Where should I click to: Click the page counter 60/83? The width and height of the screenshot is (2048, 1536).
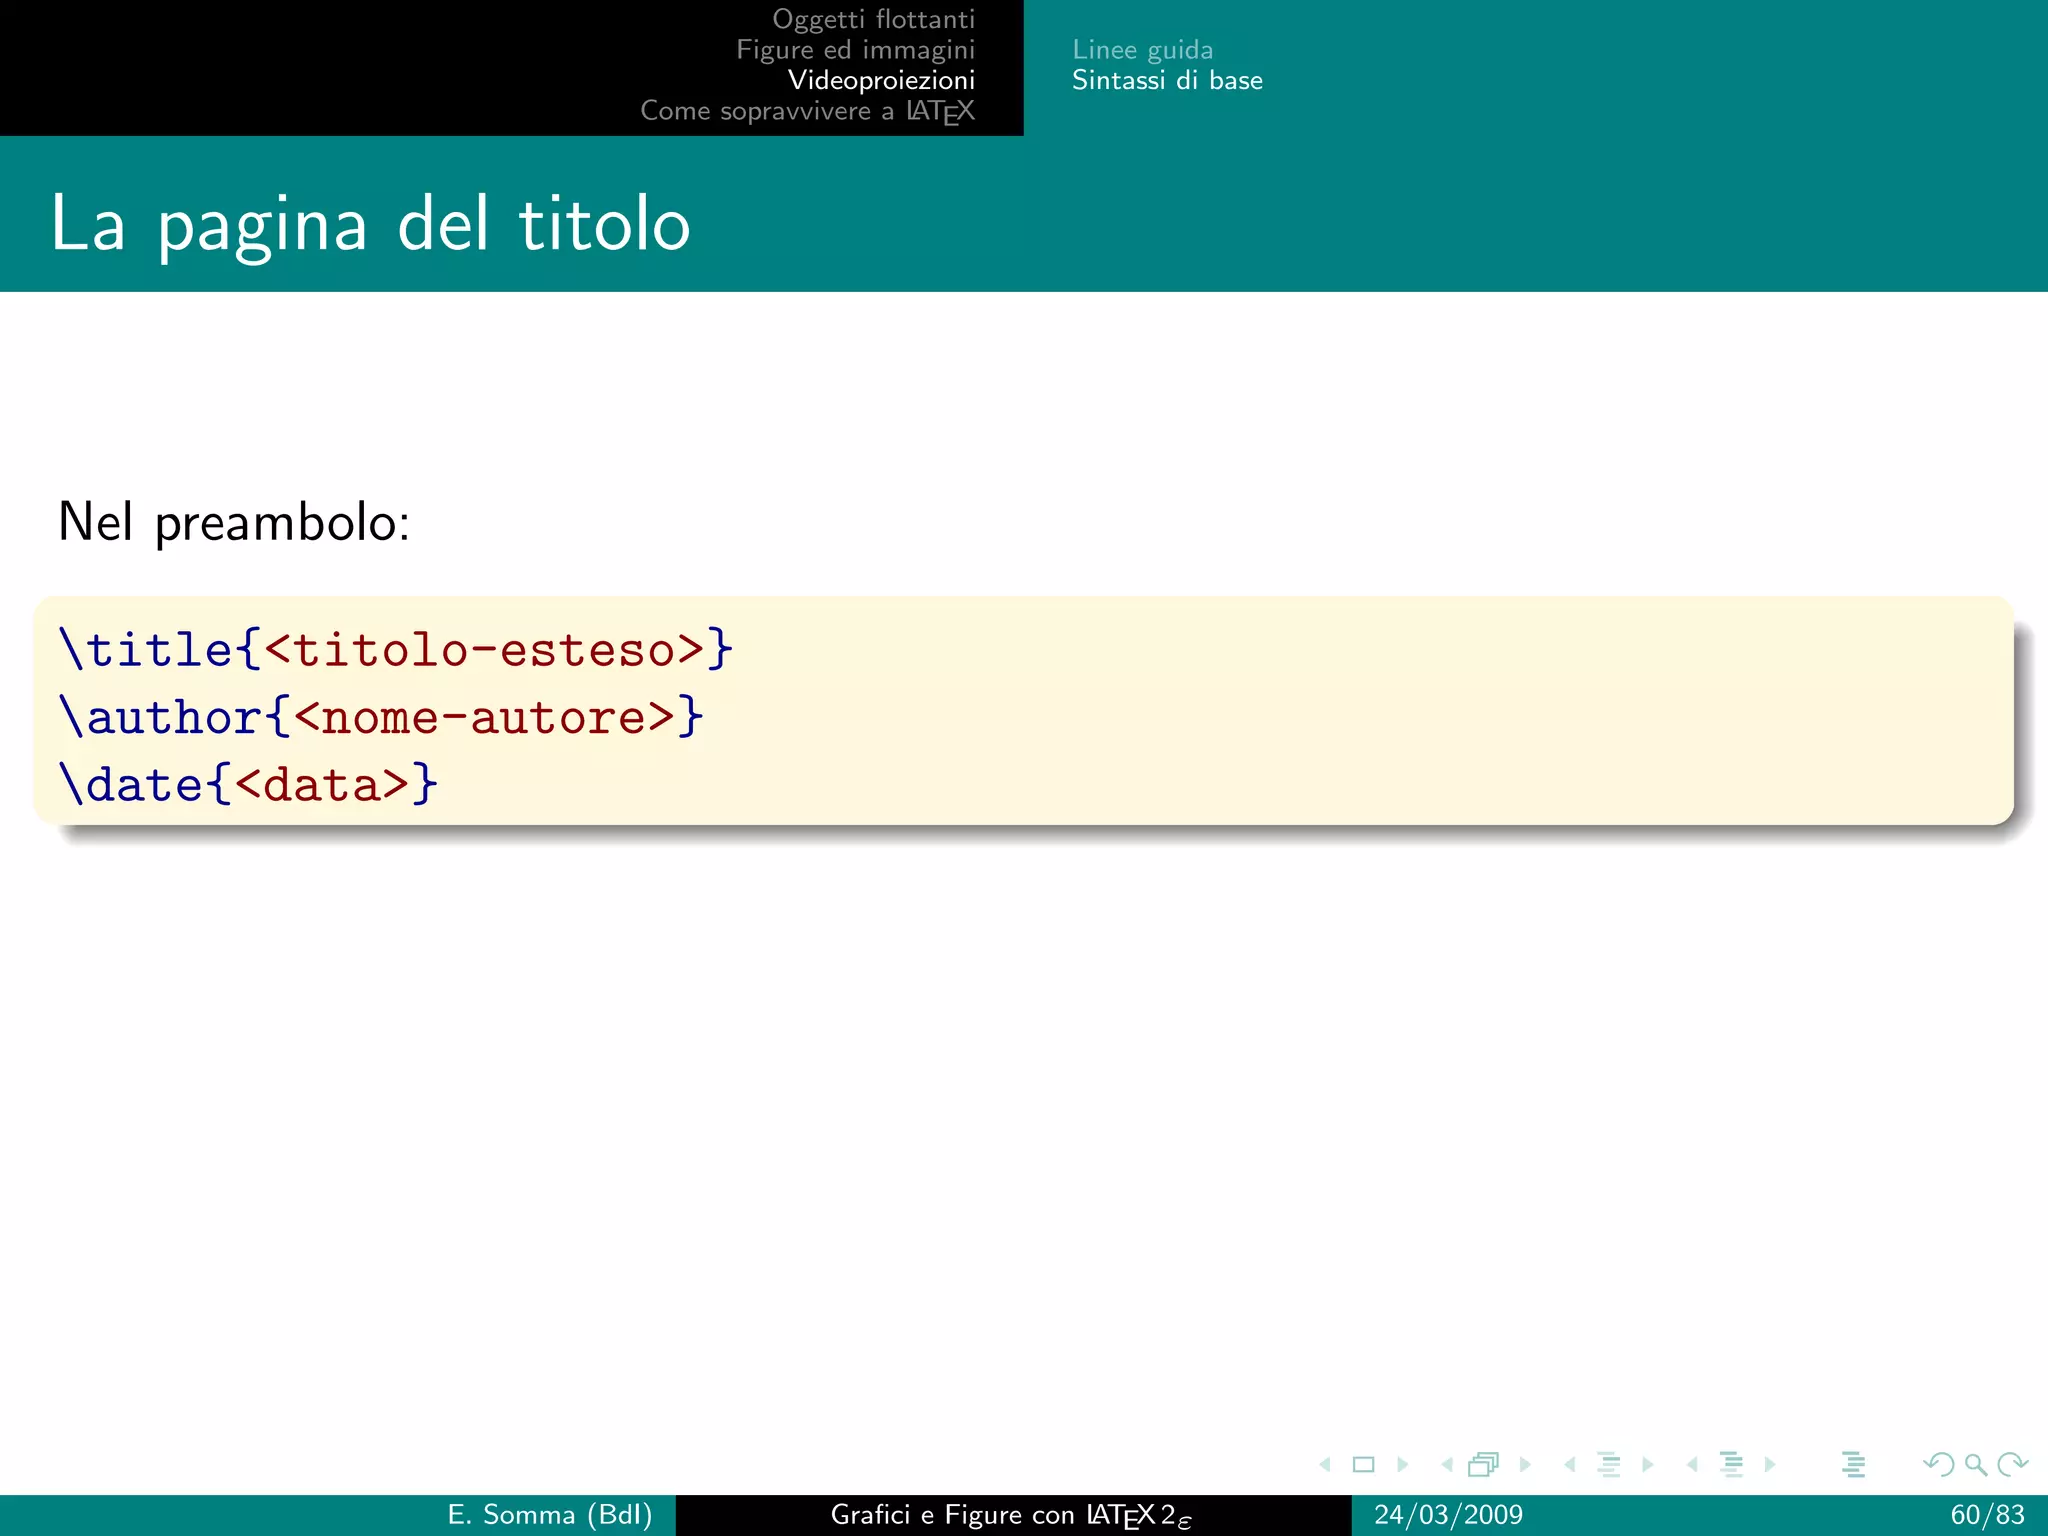pos(1988,1515)
